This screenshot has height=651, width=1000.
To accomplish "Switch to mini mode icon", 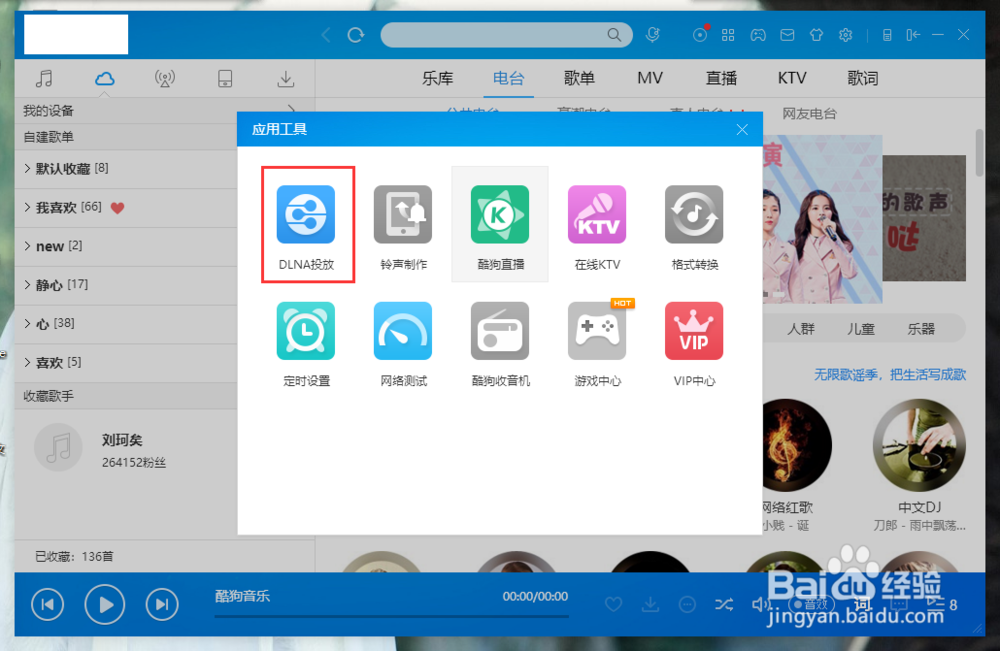I will pos(913,34).
